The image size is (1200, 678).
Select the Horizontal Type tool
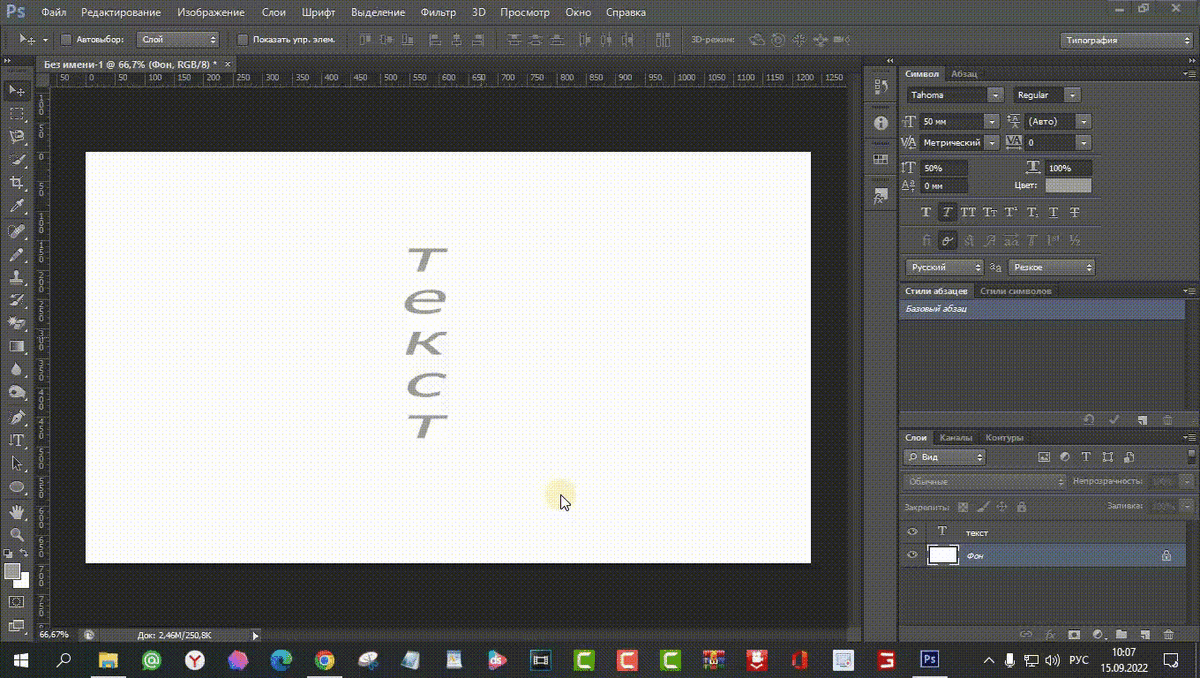tap(17, 440)
